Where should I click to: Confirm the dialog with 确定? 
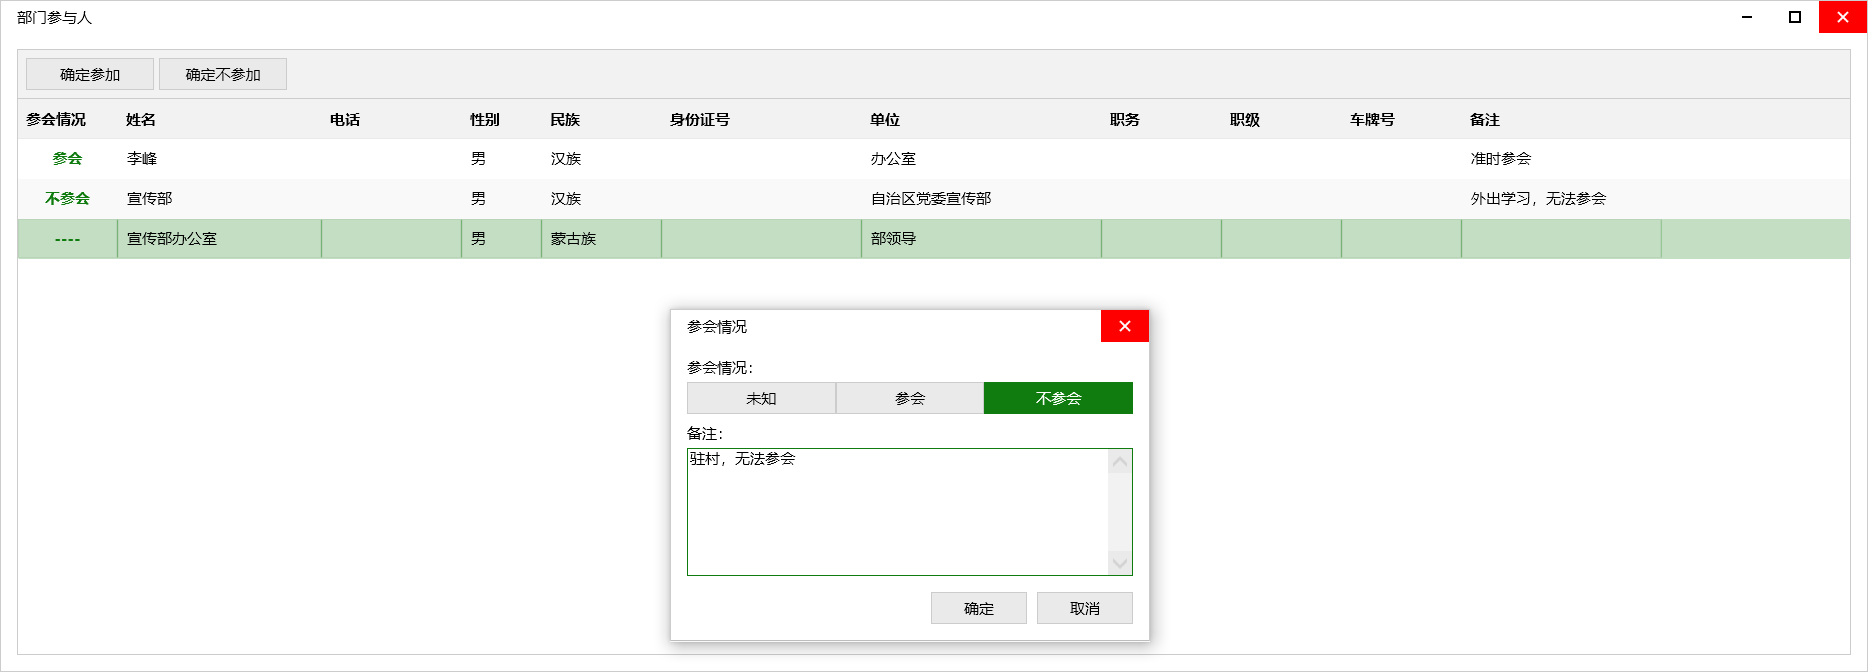tap(978, 608)
